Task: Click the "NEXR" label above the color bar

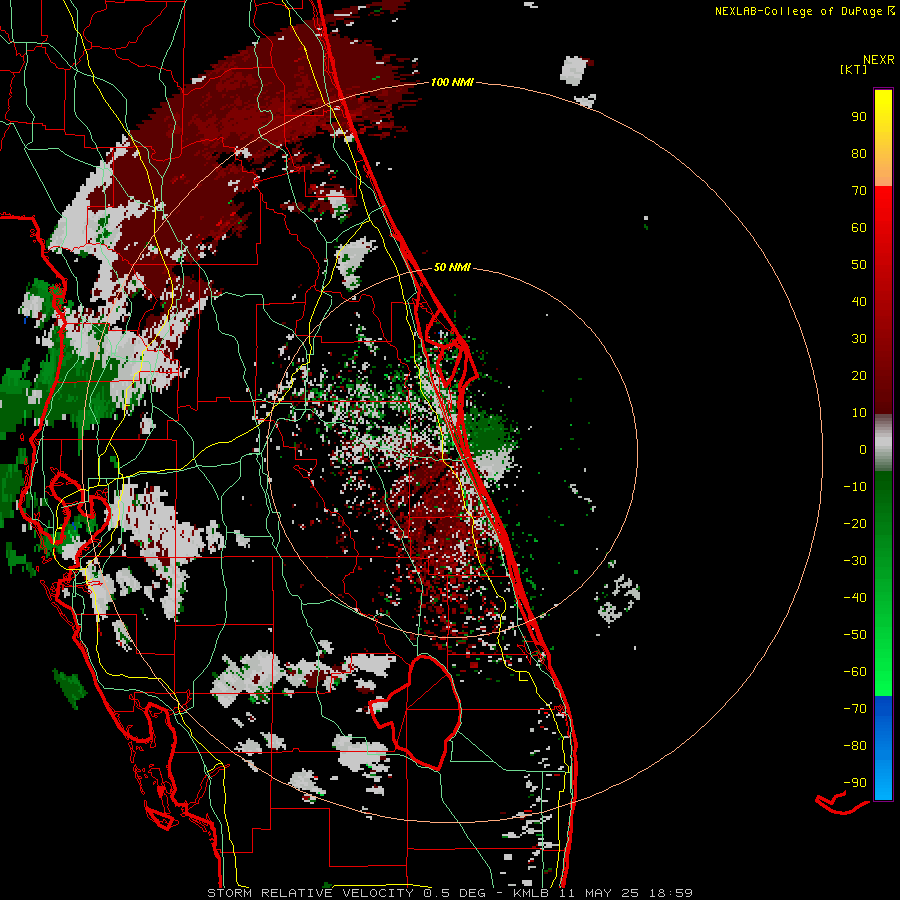Action: click(879, 60)
